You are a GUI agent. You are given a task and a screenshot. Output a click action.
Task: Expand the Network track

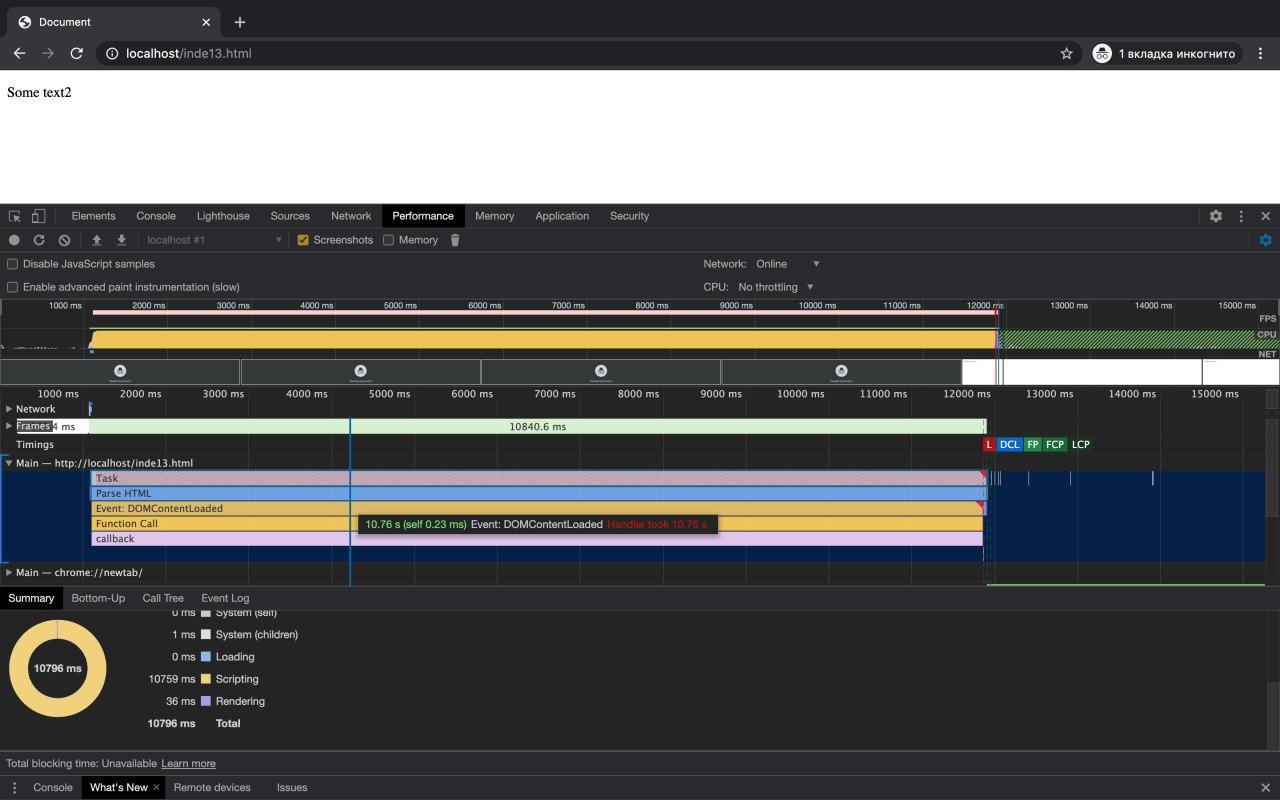click(x=9, y=409)
